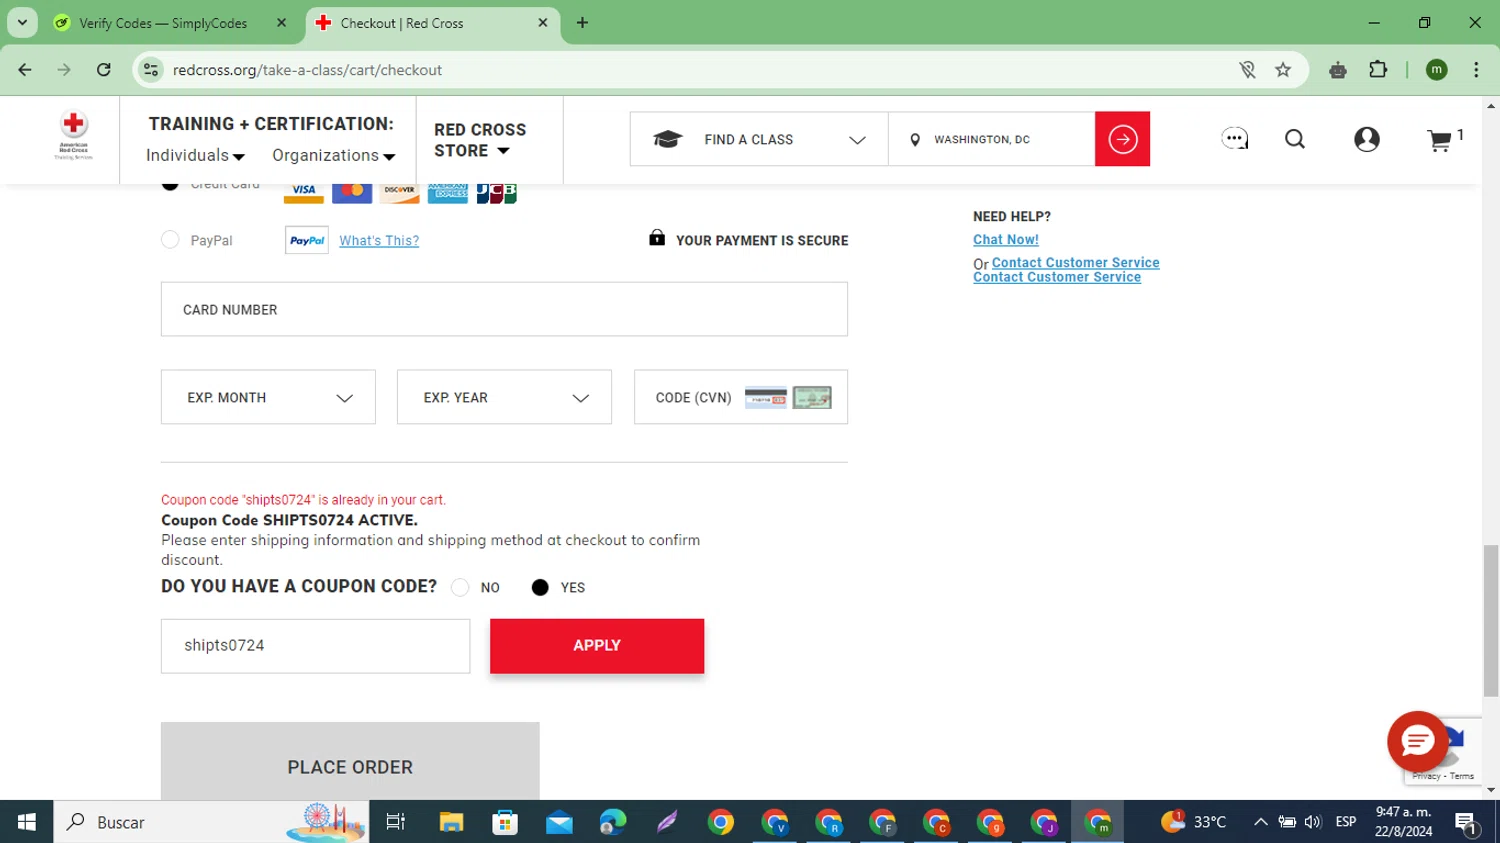Click the browser back arrow
Image resolution: width=1500 pixels, height=843 pixels.
pos(25,70)
